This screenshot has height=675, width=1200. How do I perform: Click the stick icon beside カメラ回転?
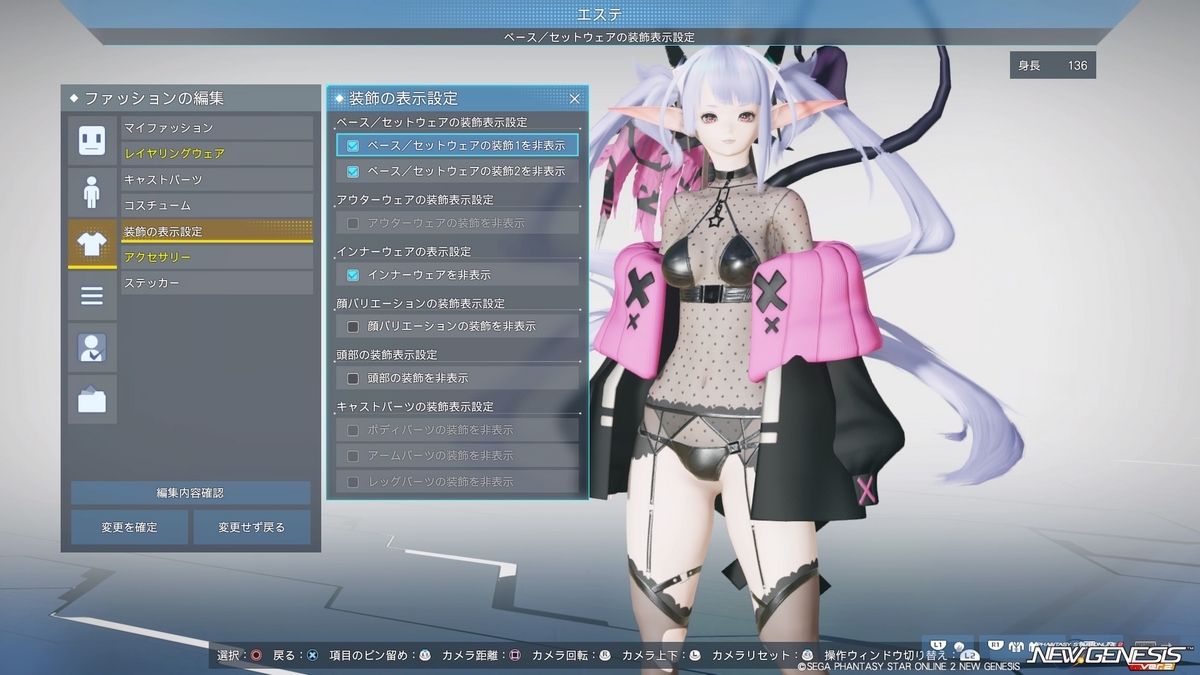pyautogui.click(x=605, y=656)
